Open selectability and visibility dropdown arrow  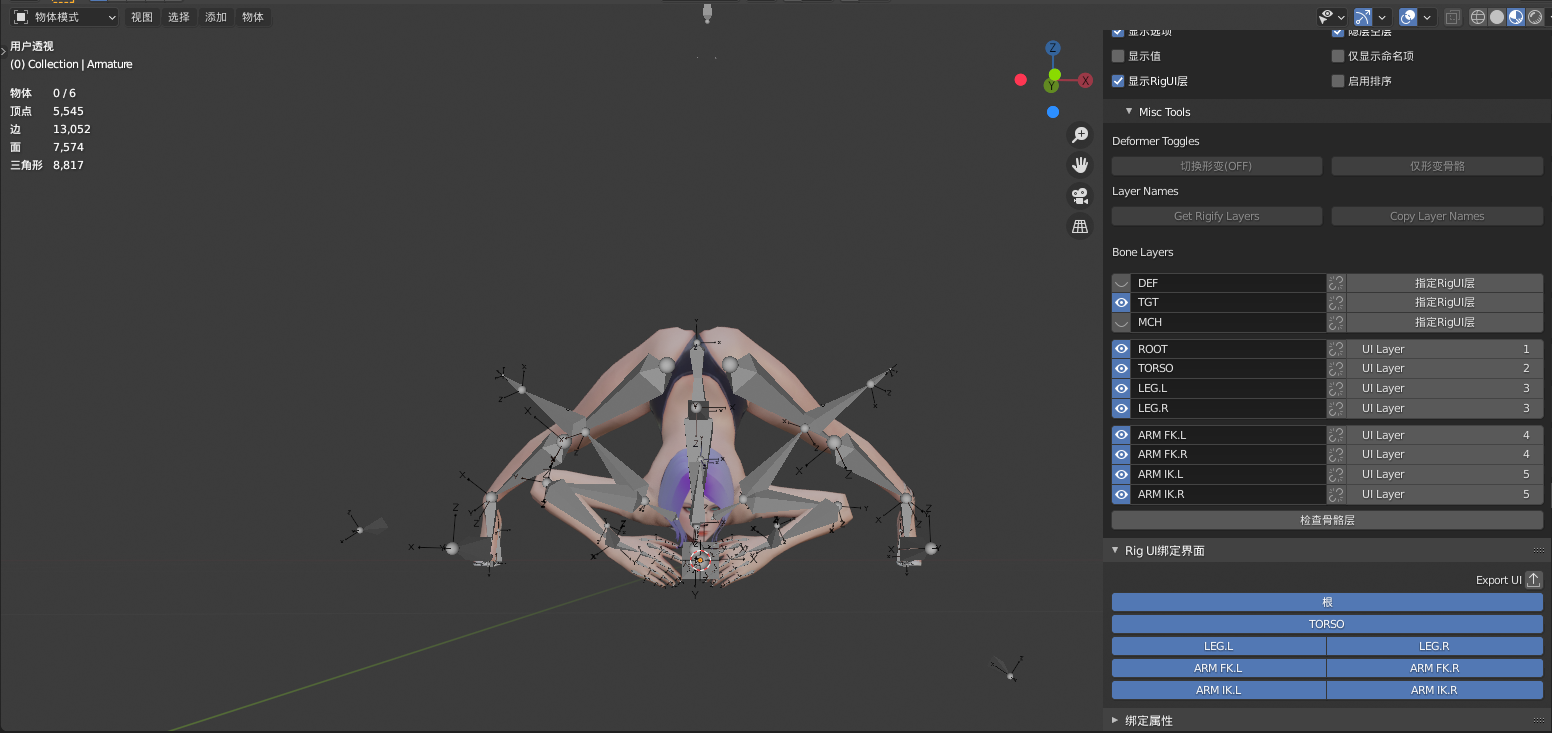point(1342,17)
